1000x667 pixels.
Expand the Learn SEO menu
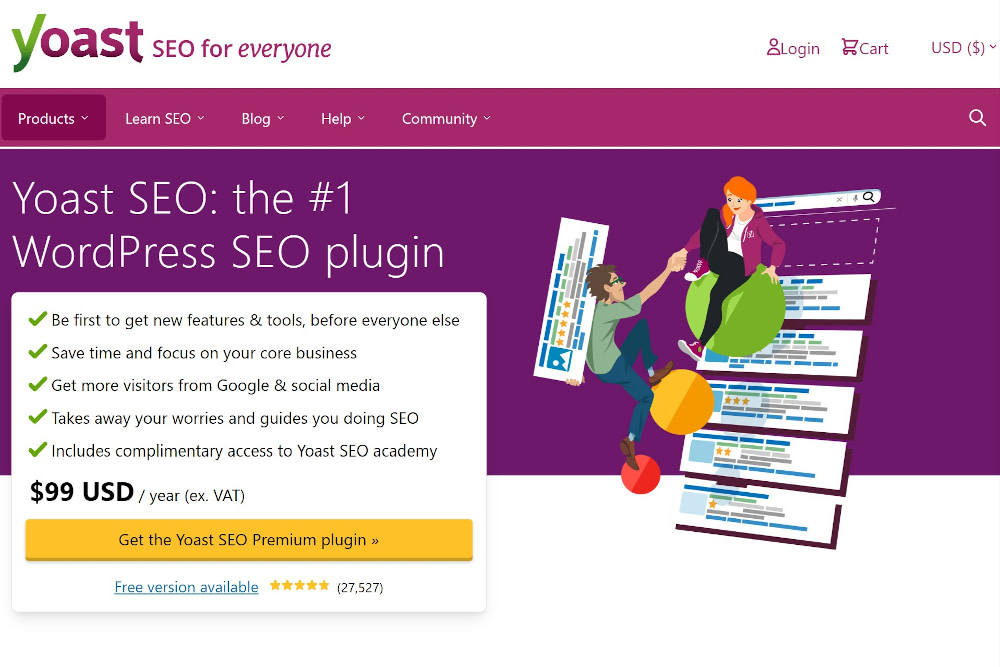(165, 119)
